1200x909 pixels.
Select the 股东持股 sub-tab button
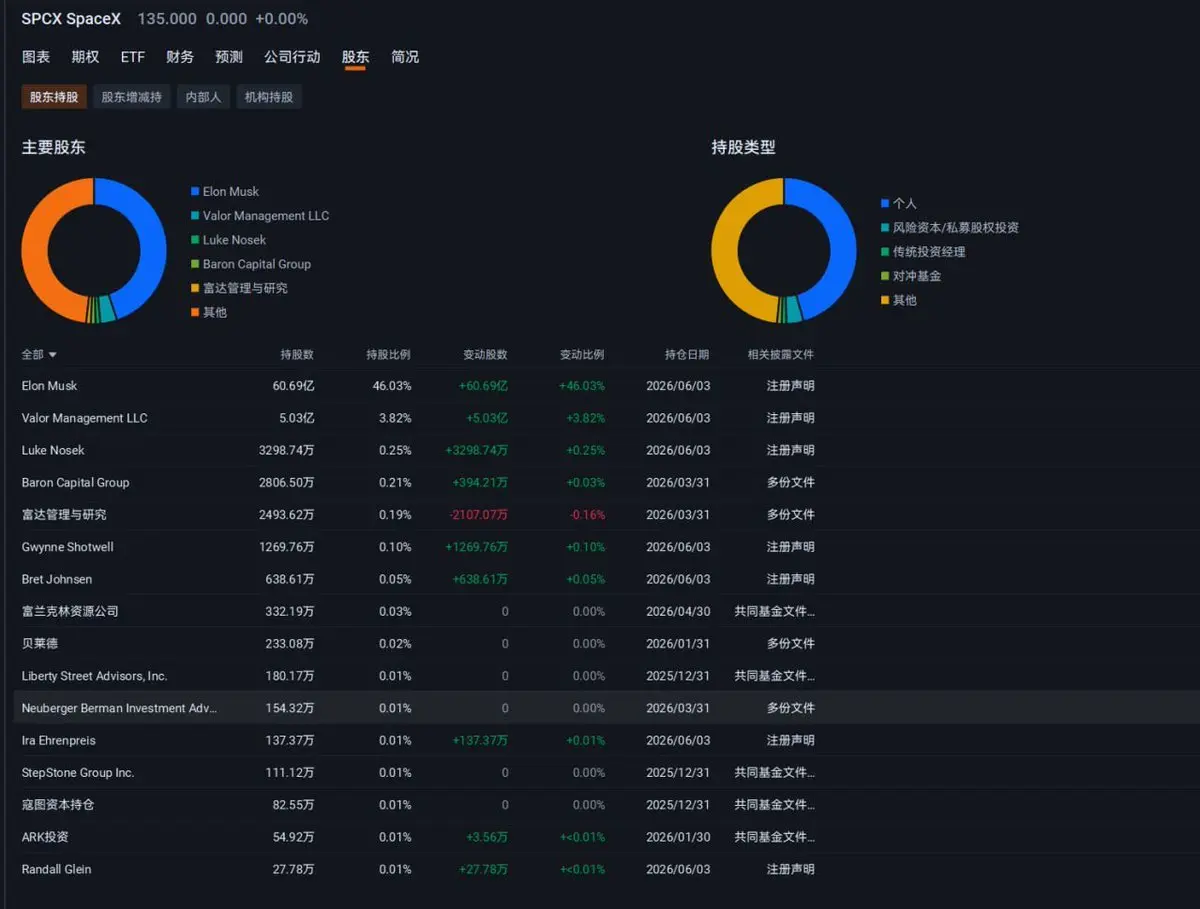coord(54,97)
